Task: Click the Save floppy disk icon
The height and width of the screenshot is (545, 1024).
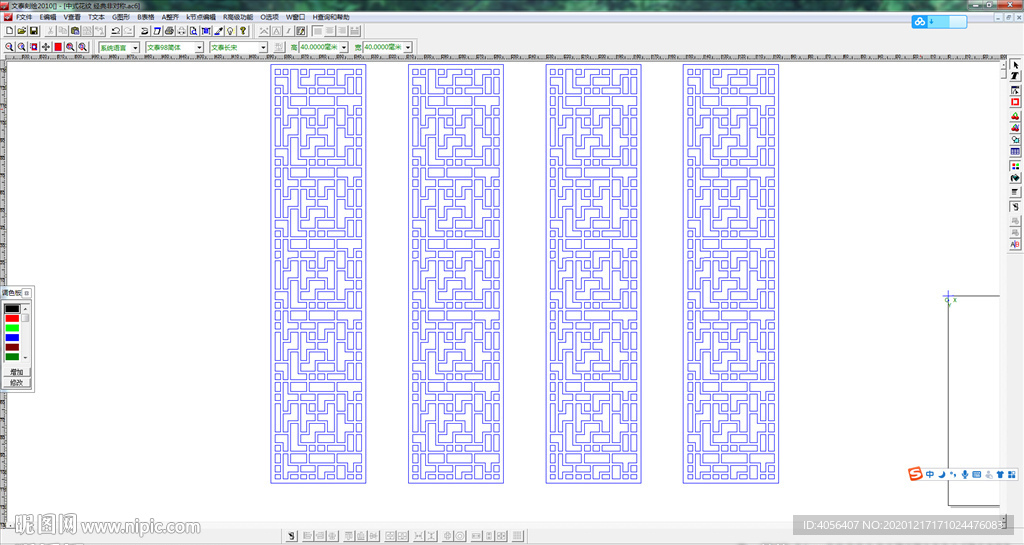Action: pos(34,31)
